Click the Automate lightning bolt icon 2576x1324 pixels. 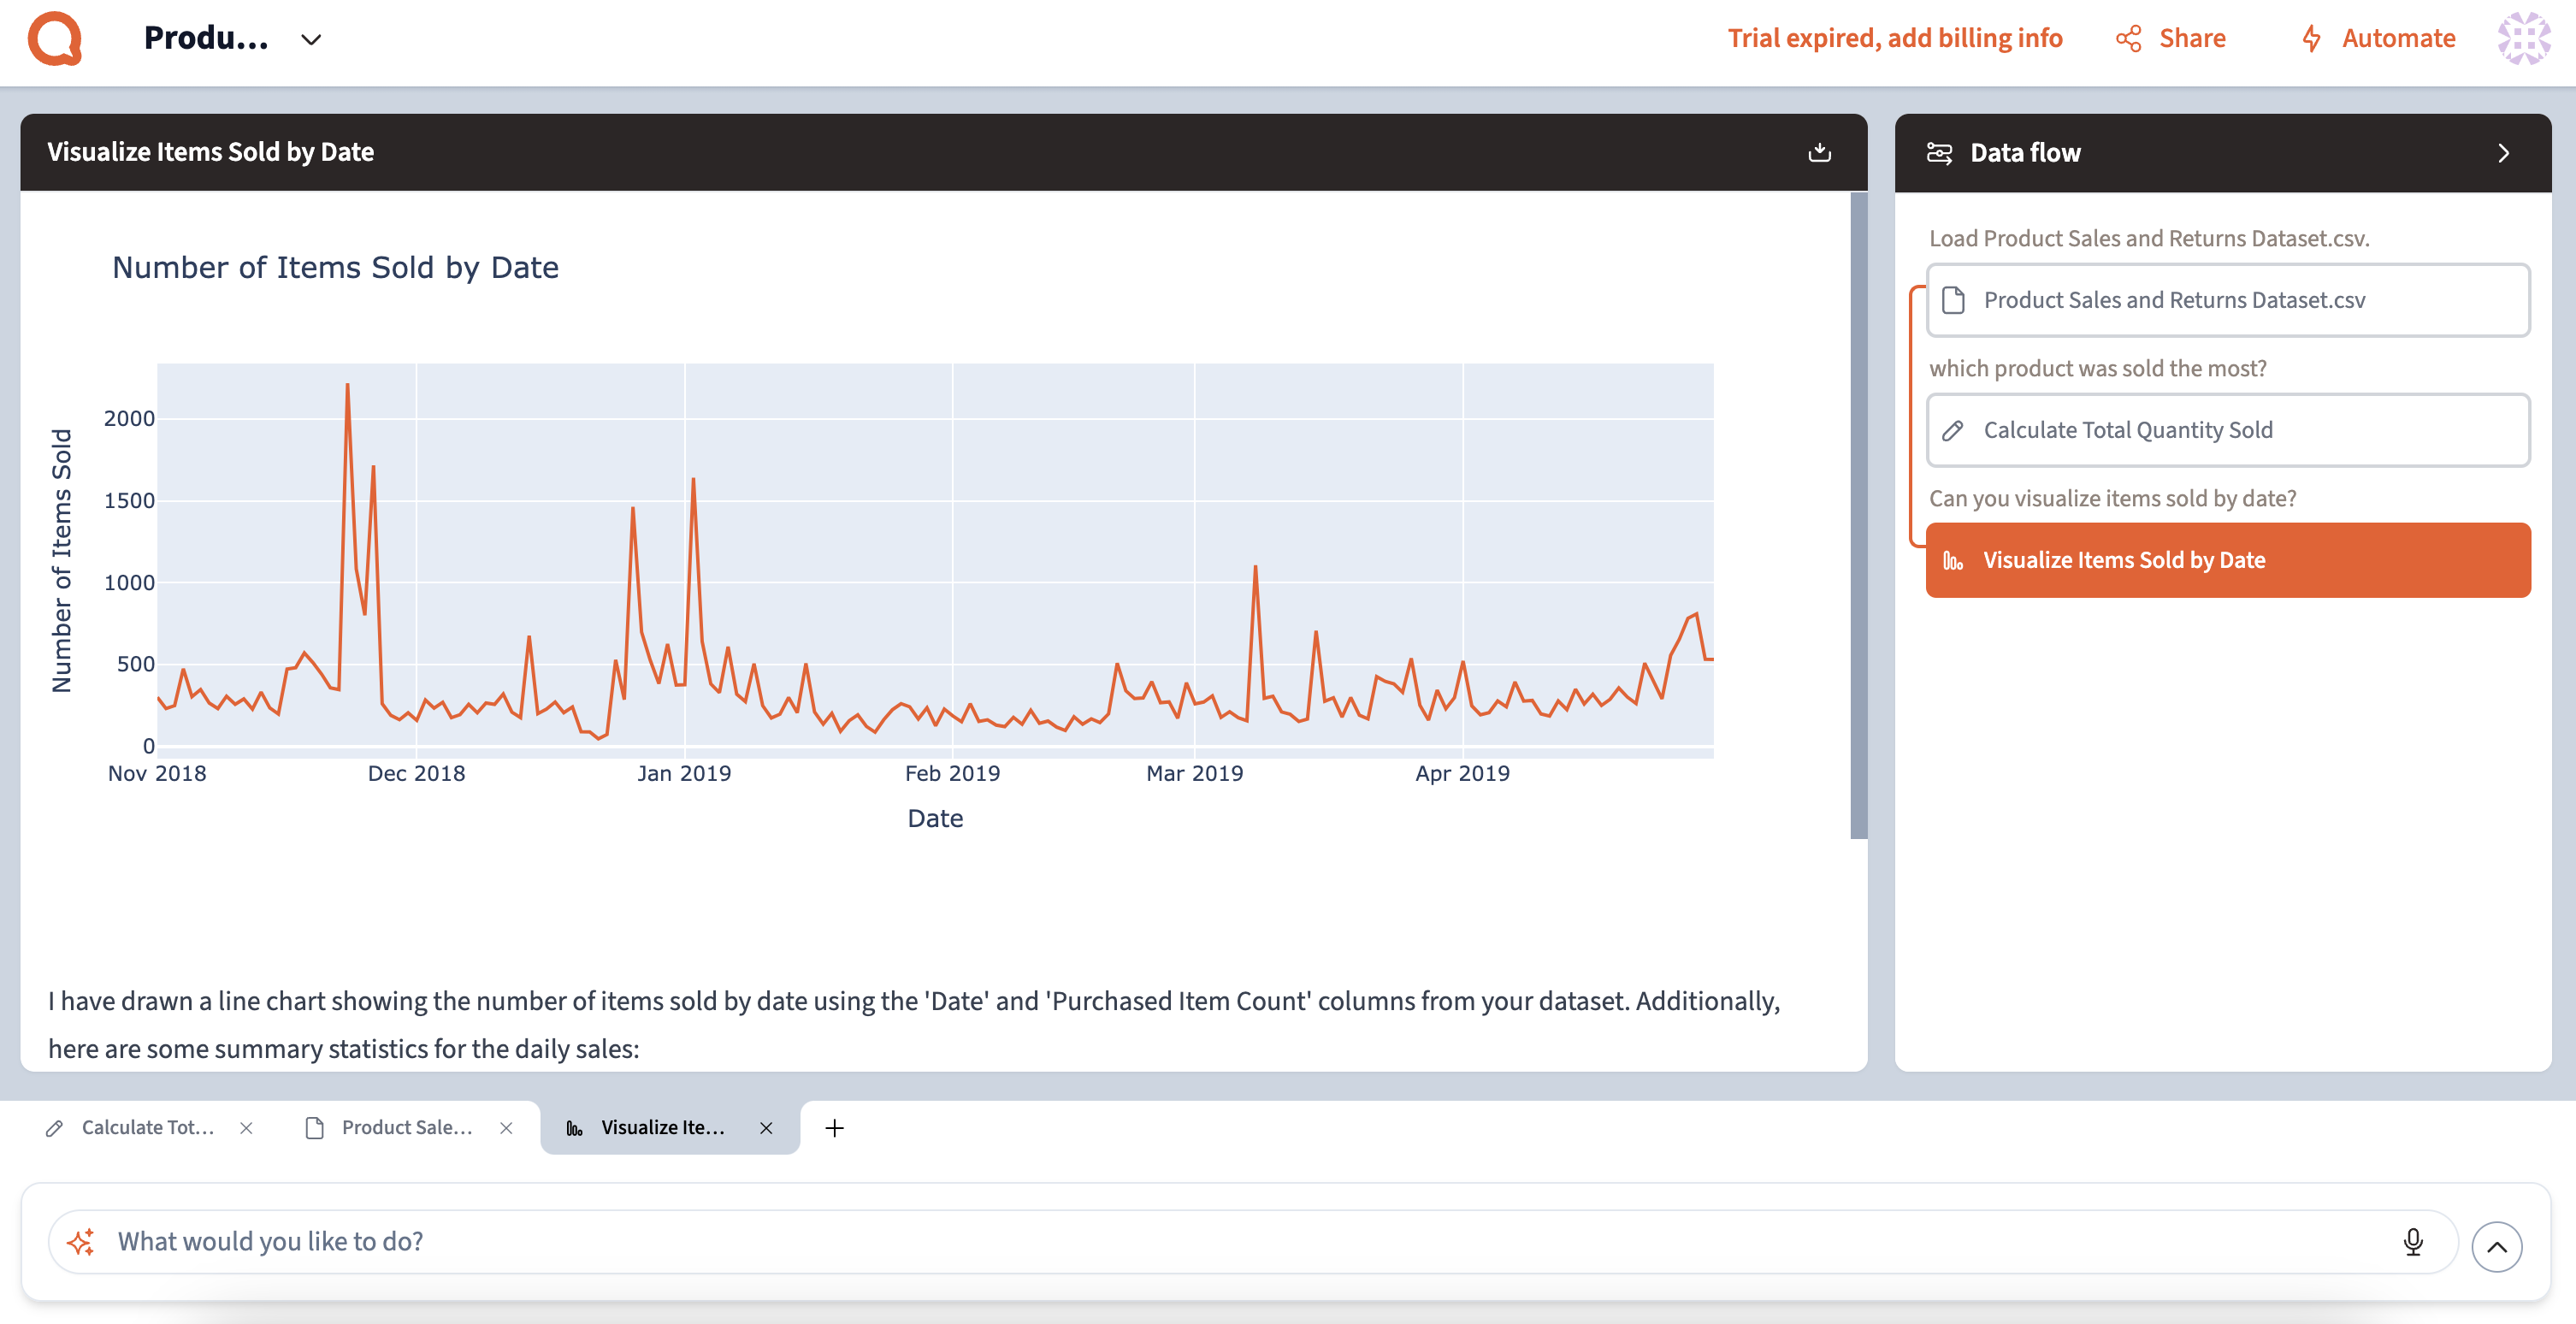(x=2311, y=37)
